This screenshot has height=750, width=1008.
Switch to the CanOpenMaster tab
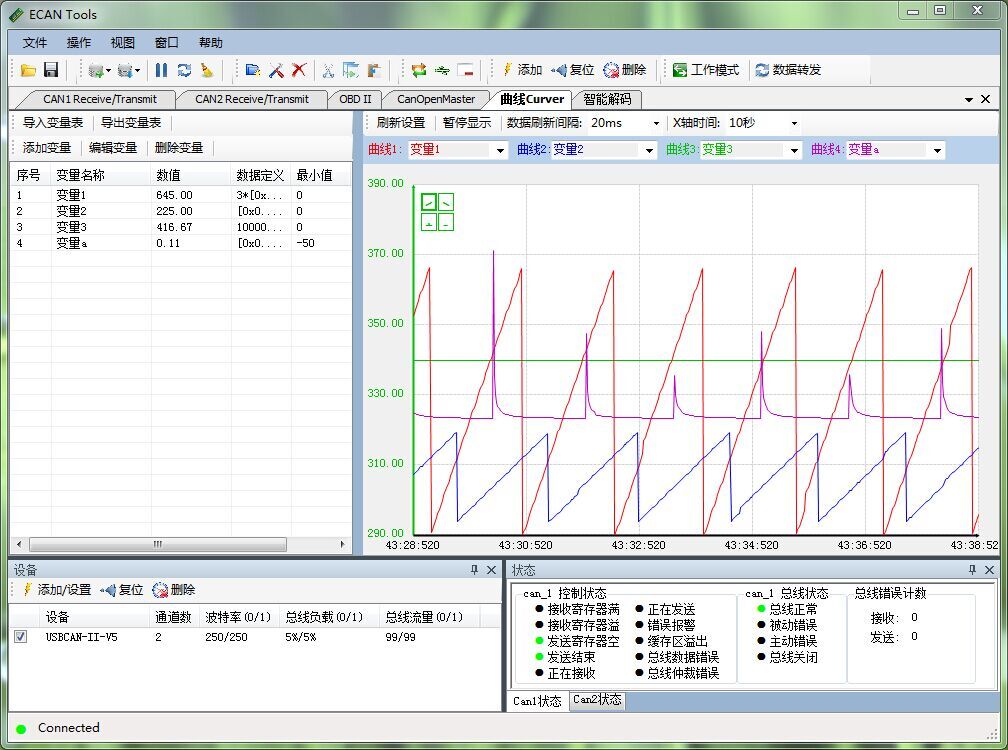tap(436, 99)
